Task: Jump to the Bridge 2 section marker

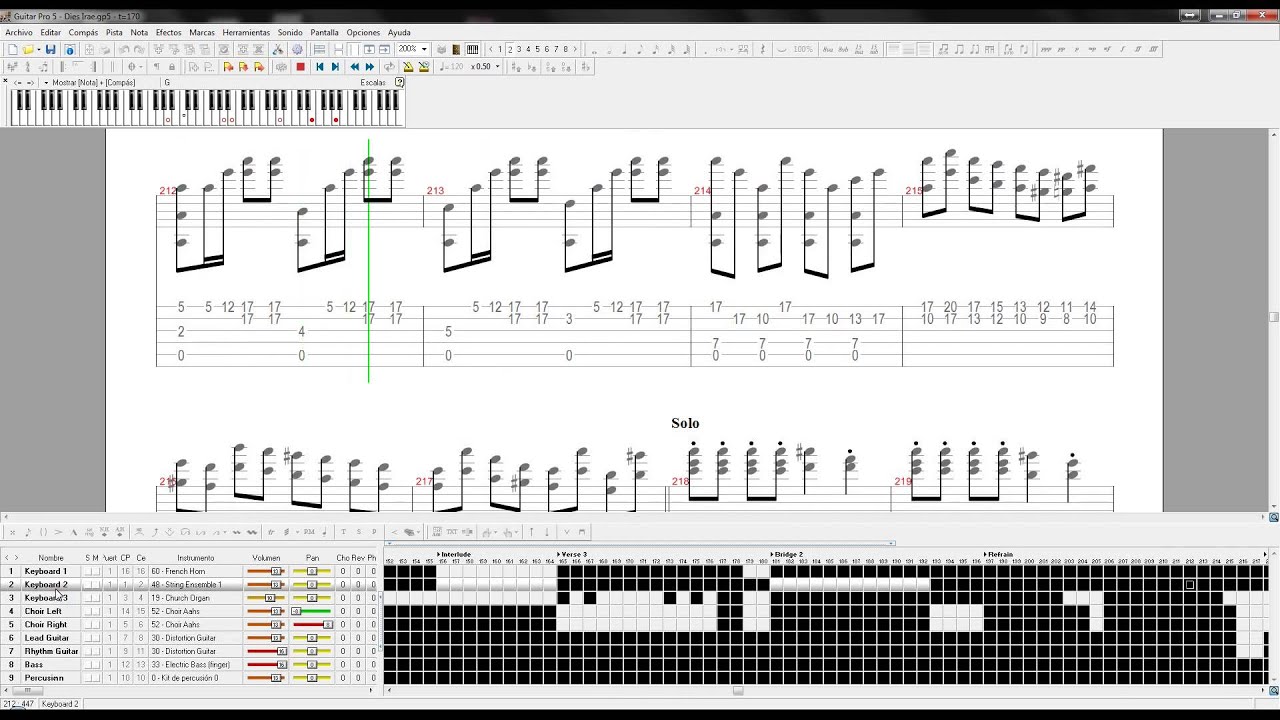Action: coord(787,554)
